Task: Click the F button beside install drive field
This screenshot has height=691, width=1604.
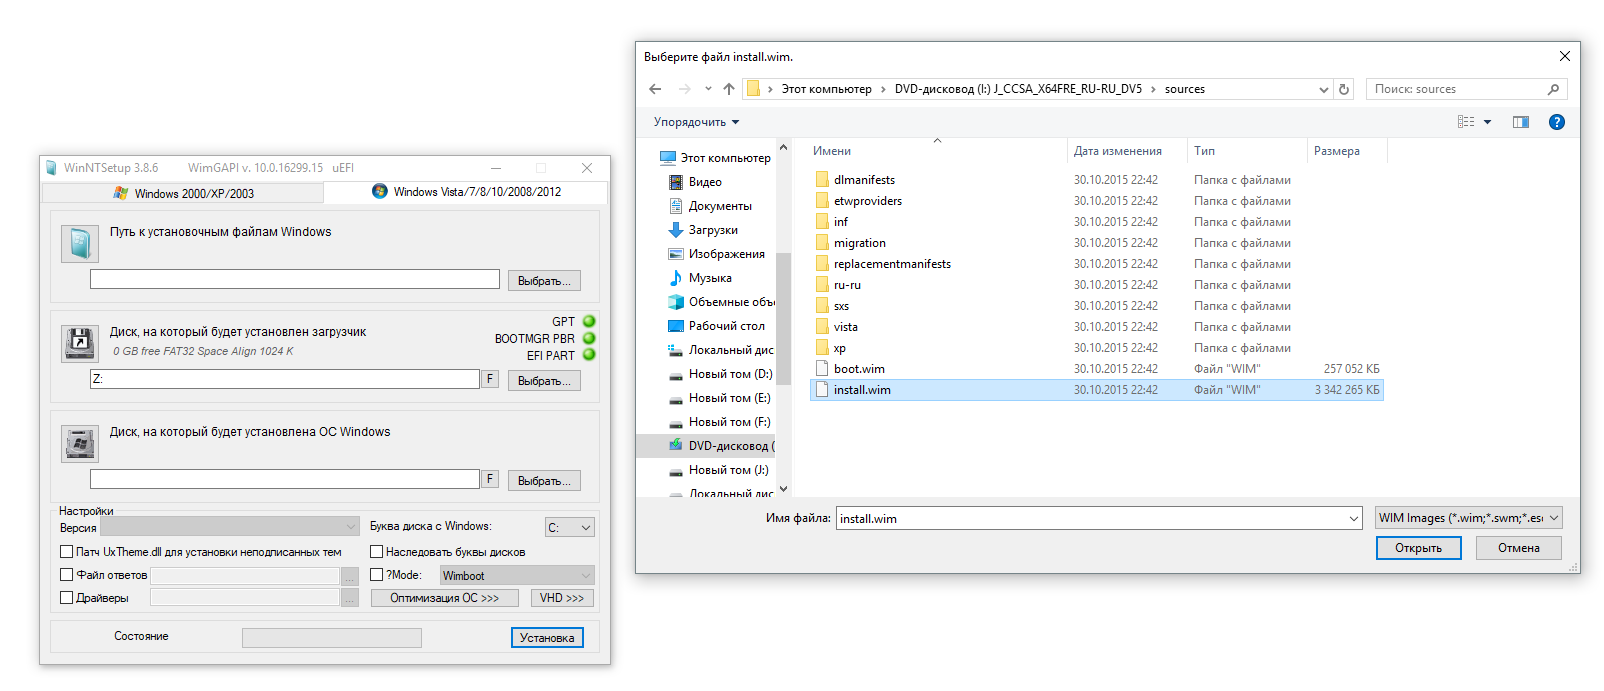Action: pyautogui.click(x=490, y=479)
